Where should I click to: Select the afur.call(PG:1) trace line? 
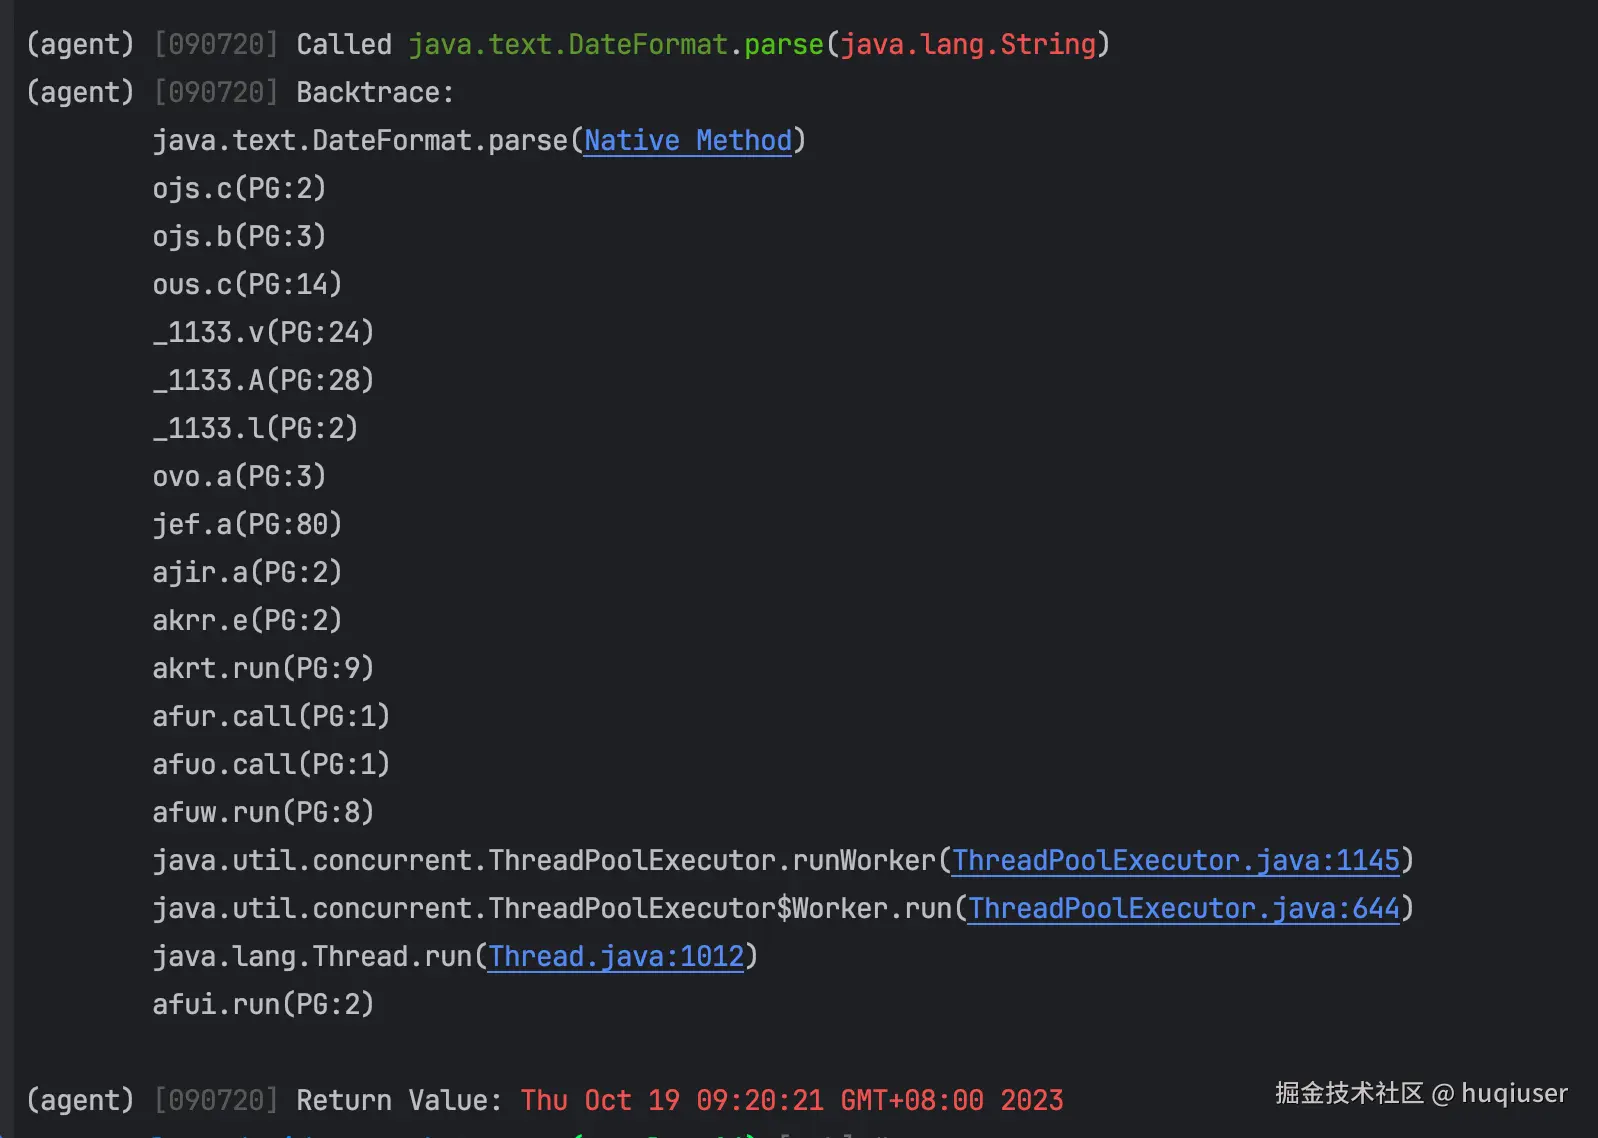[271, 717]
